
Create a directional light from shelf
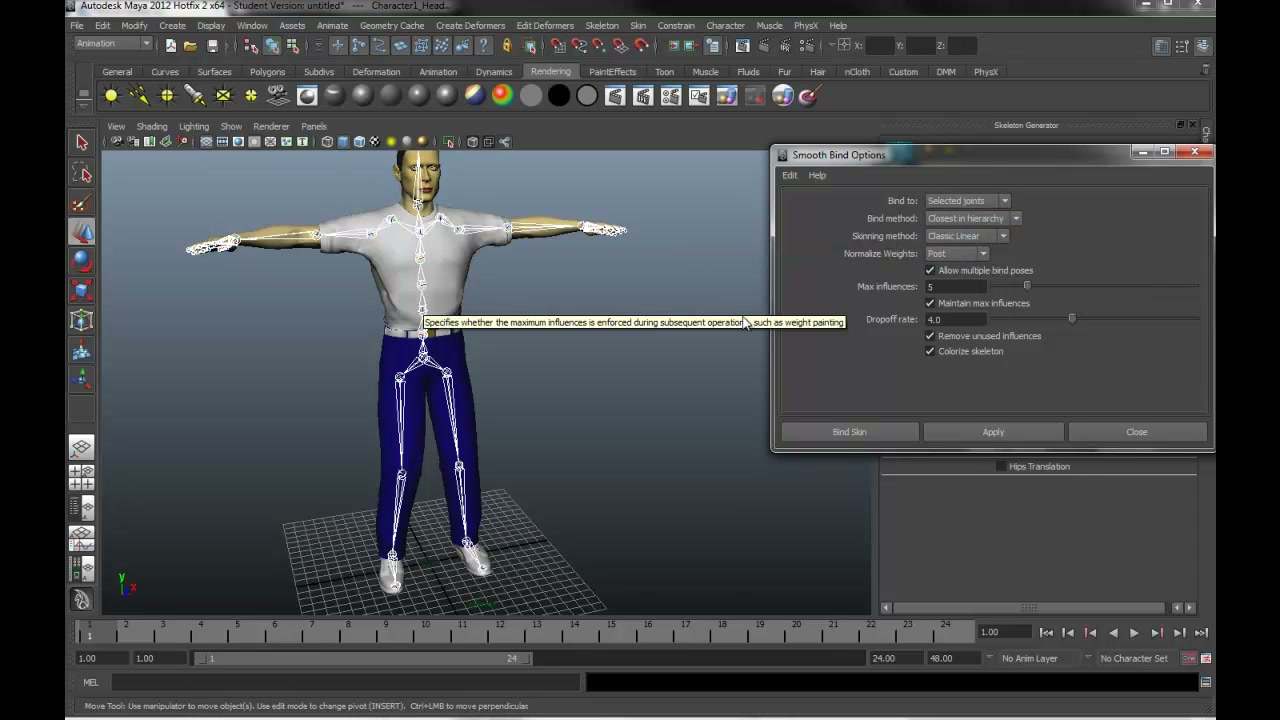click(x=139, y=96)
